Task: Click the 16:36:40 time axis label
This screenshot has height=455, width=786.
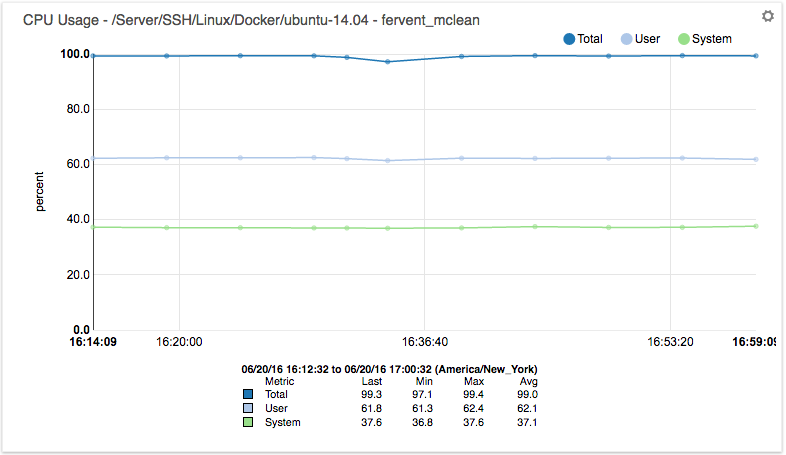Action: click(x=425, y=342)
